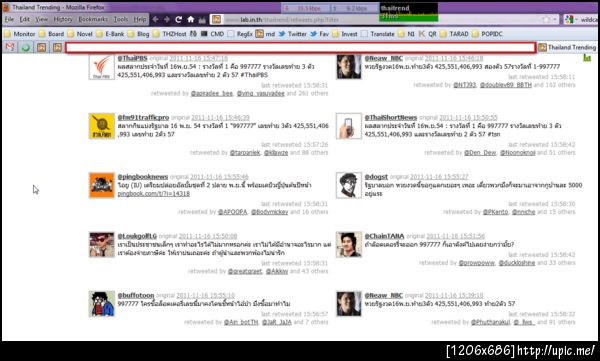Image resolution: width=600 pixels, height=361 pixels.
Task: Click the buffotoon cartoon avatar
Action: pyautogui.click(x=101, y=304)
